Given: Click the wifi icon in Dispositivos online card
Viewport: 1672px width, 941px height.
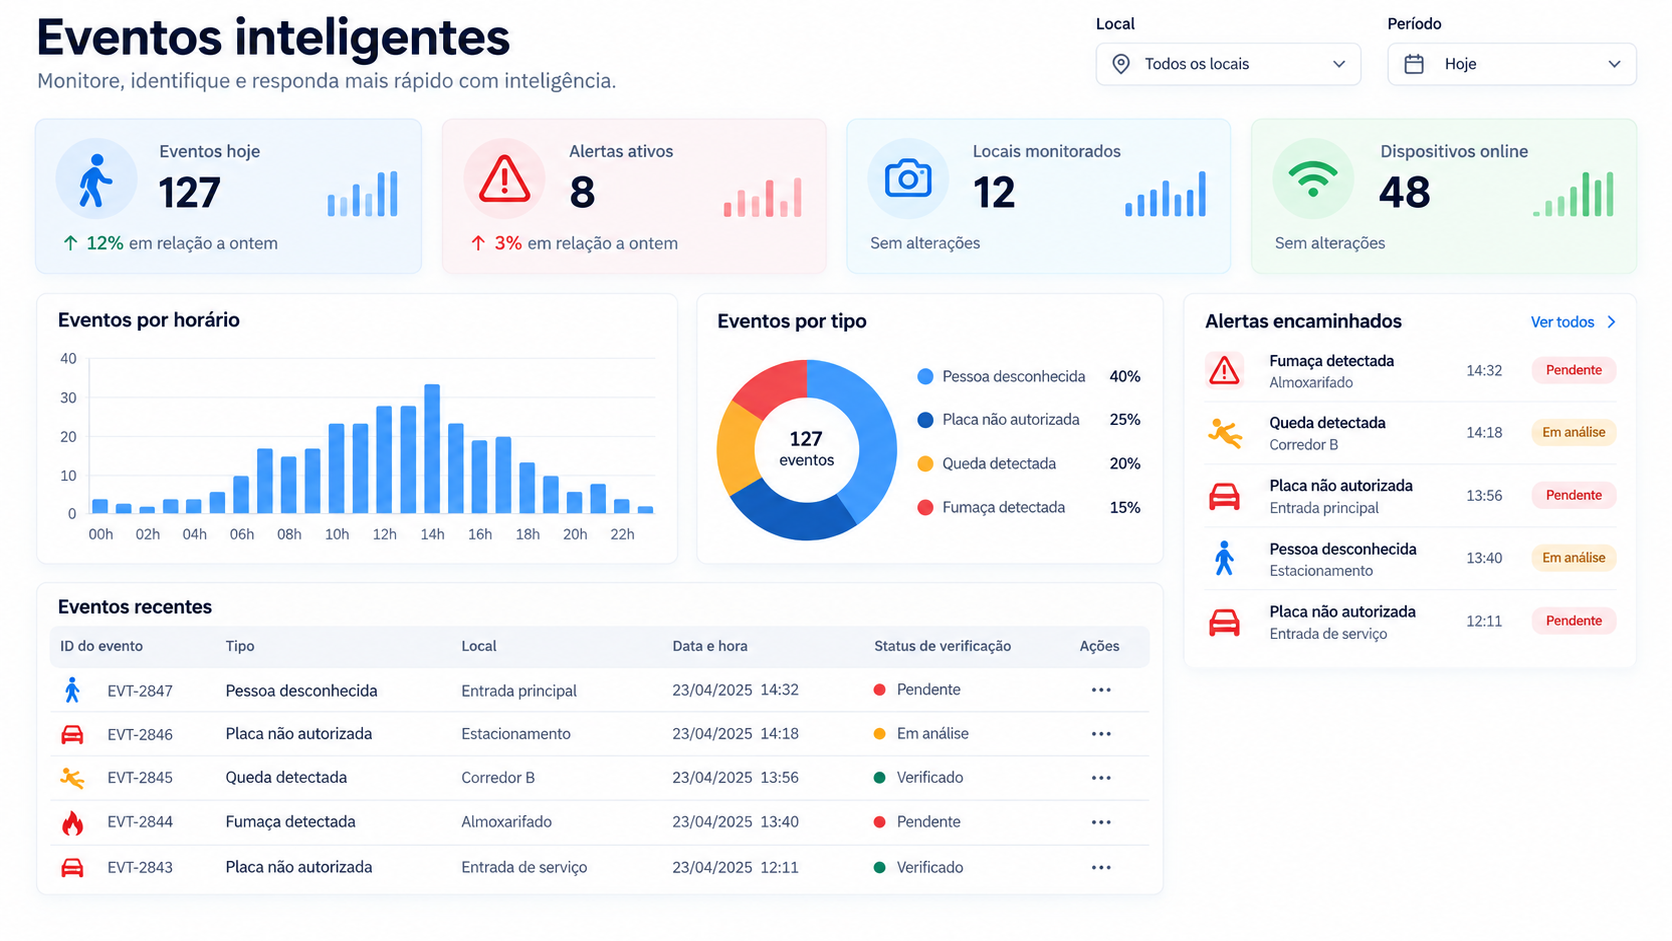Looking at the screenshot, I should coord(1312,180).
